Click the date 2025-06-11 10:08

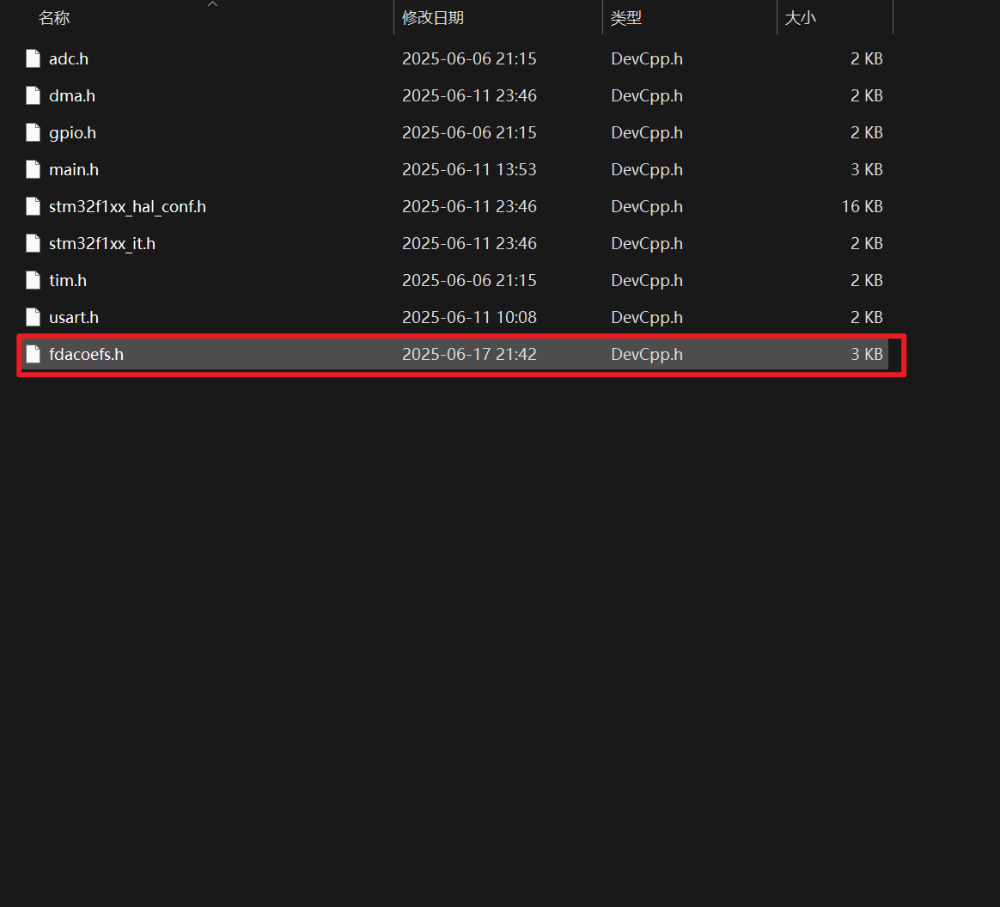click(x=469, y=318)
